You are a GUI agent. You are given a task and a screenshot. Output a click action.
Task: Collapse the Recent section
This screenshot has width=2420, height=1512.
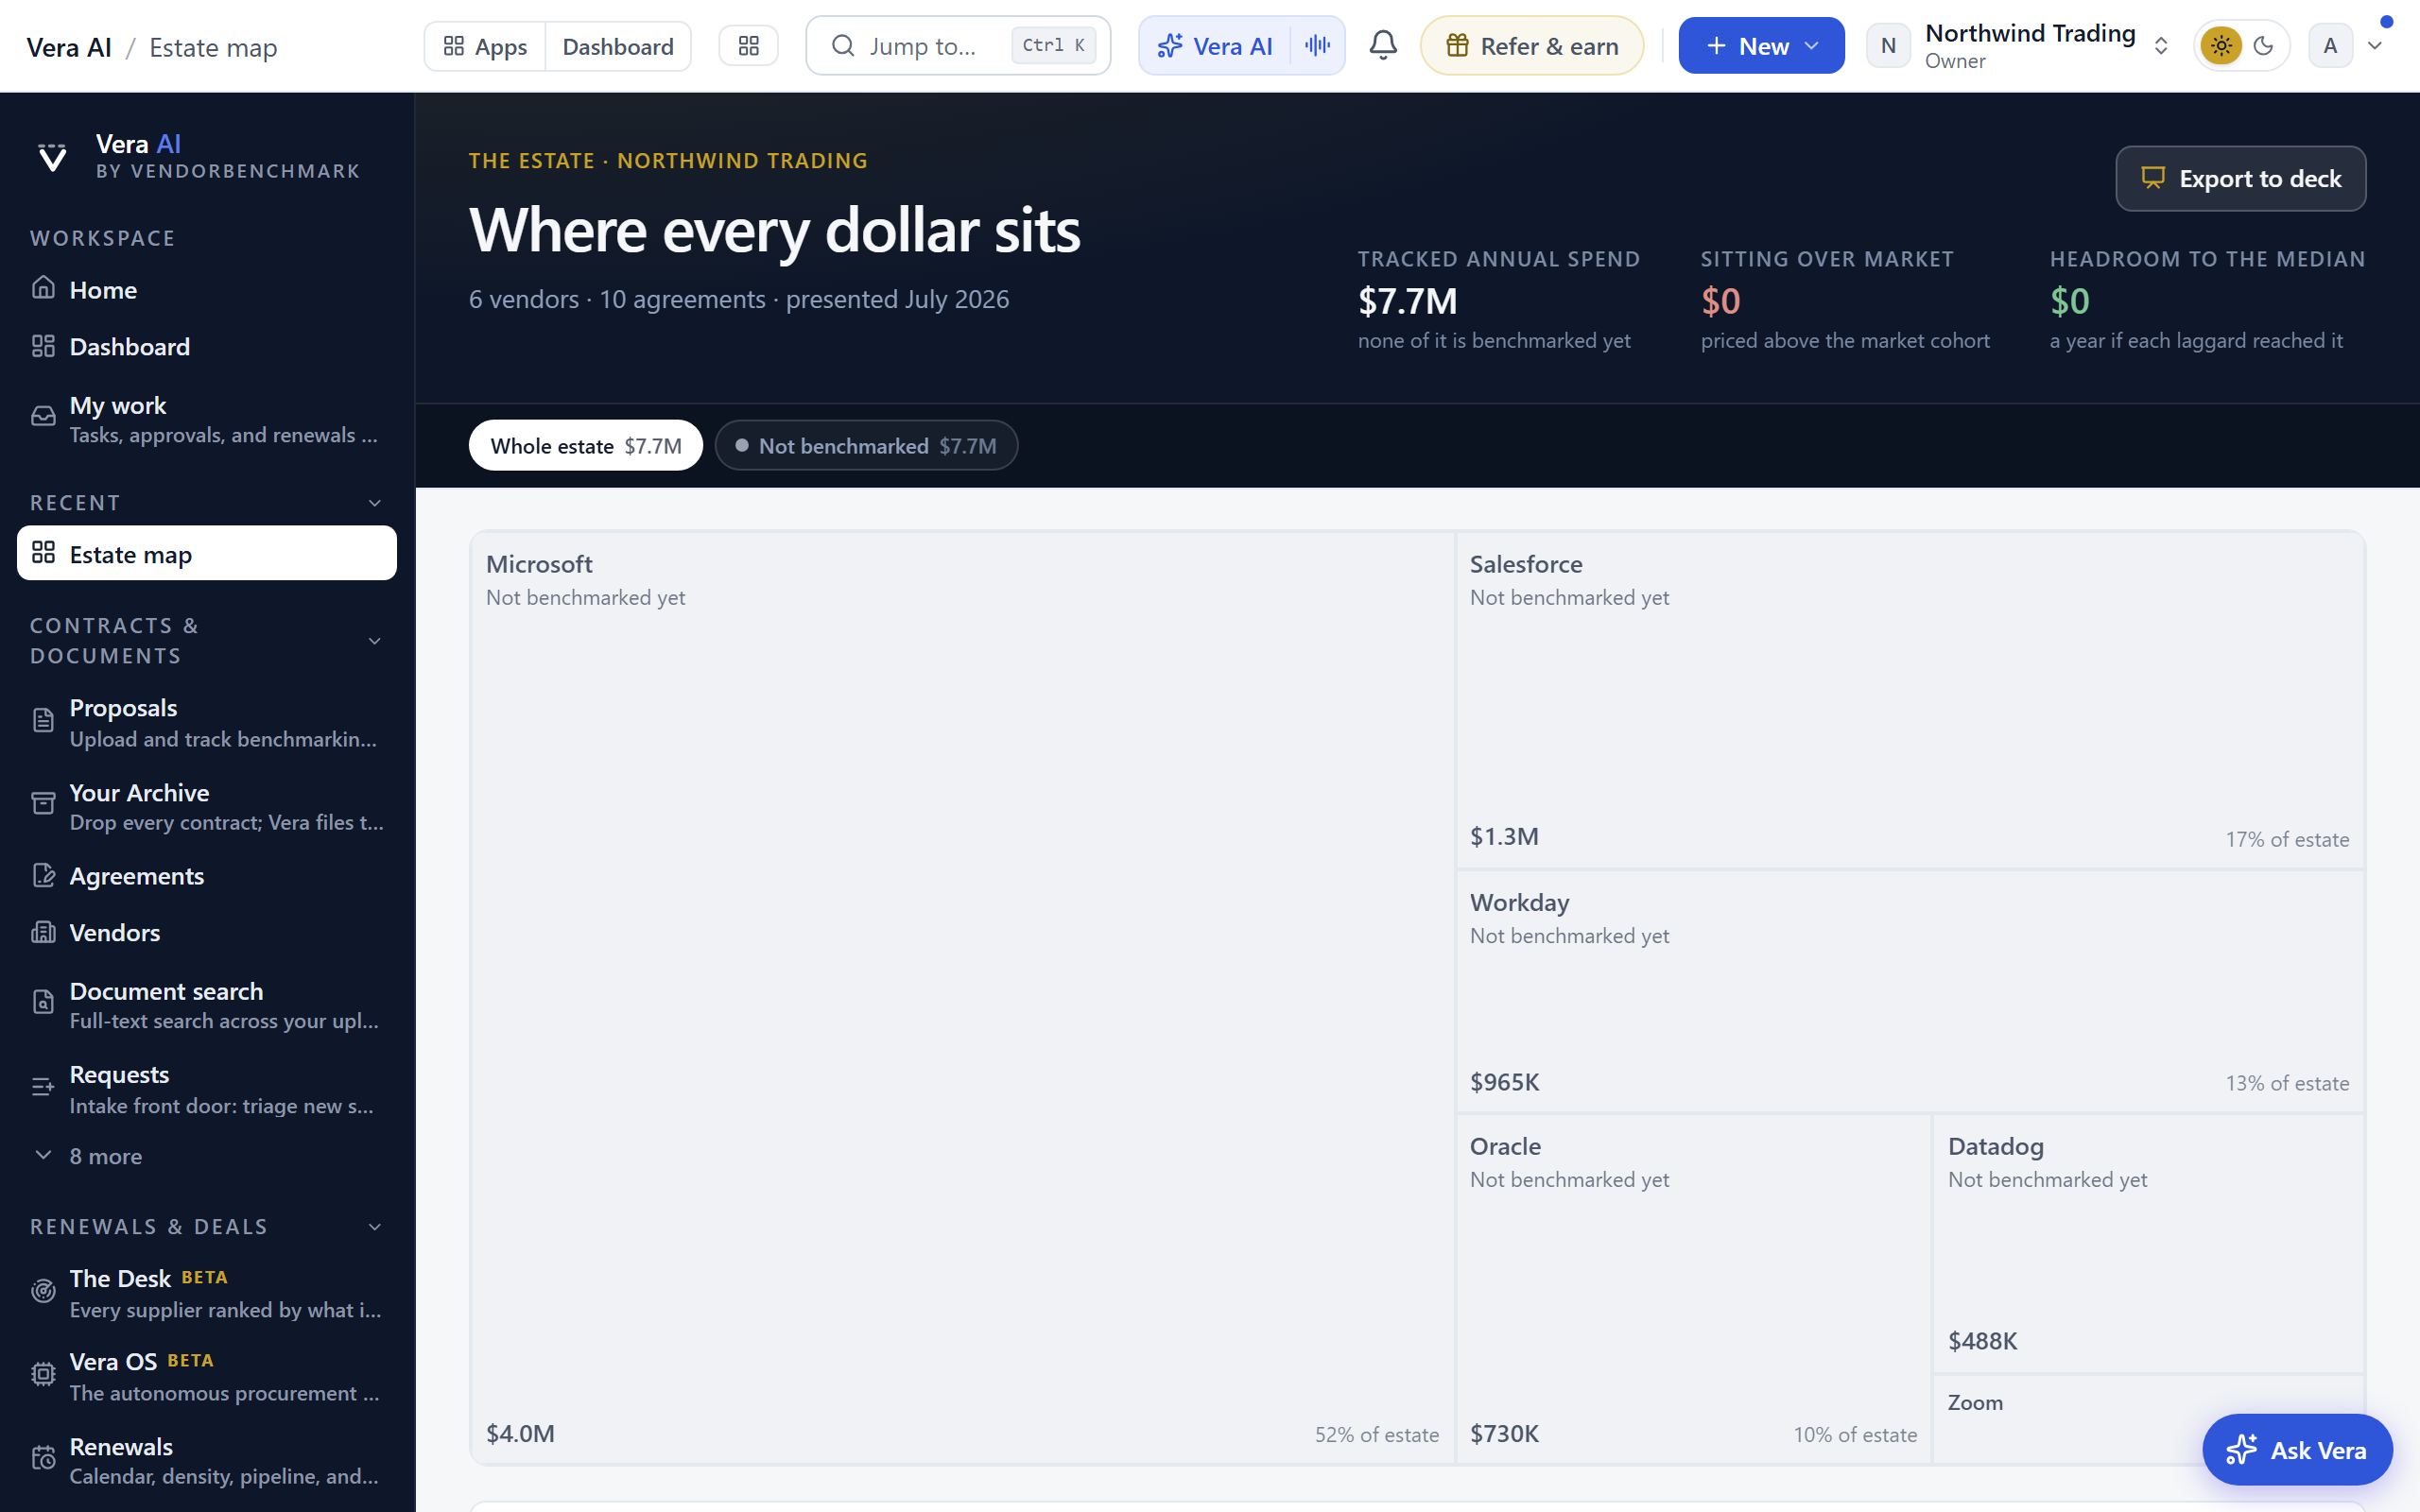[375, 503]
